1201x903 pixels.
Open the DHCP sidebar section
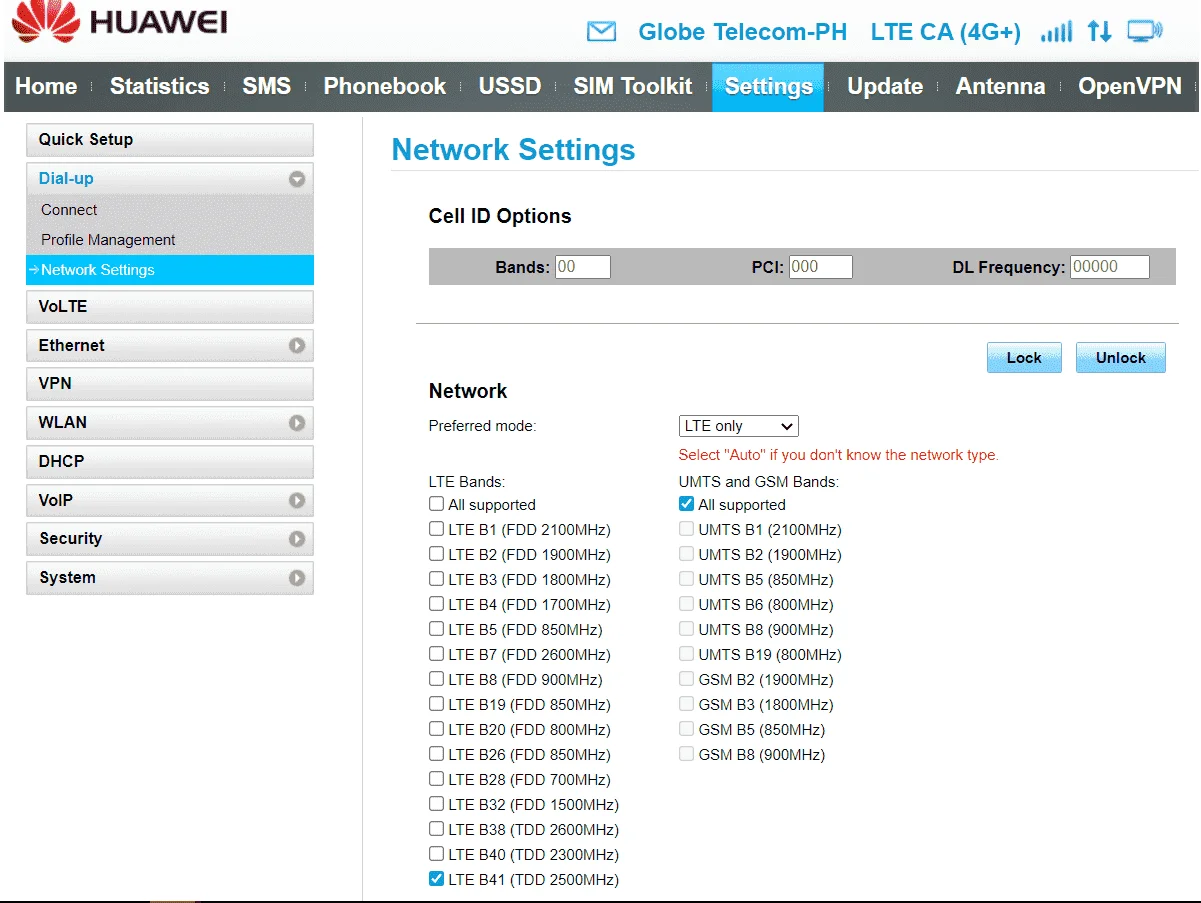[x=170, y=462]
